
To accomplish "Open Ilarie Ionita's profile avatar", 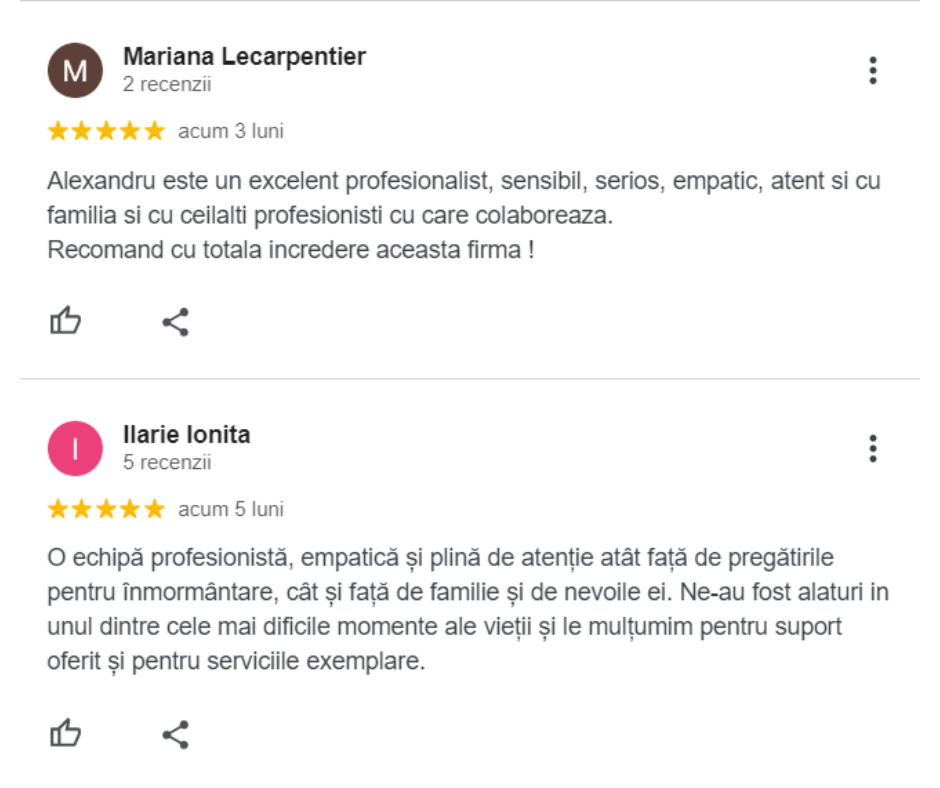I will pyautogui.click(x=76, y=447).
